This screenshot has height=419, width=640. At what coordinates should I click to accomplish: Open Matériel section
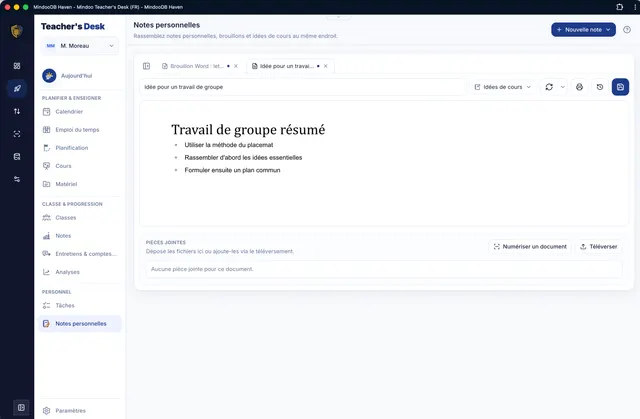tap(80, 184)
